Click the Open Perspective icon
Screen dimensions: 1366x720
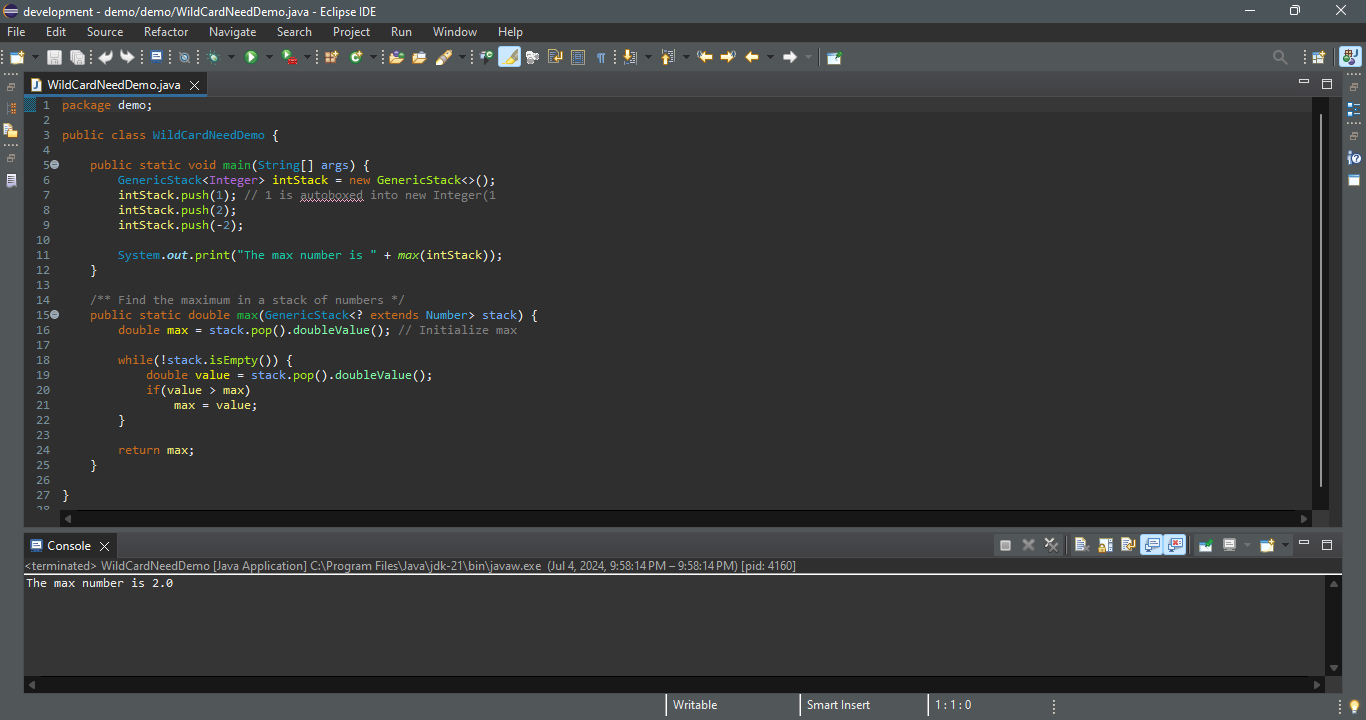coord(1319,57)
